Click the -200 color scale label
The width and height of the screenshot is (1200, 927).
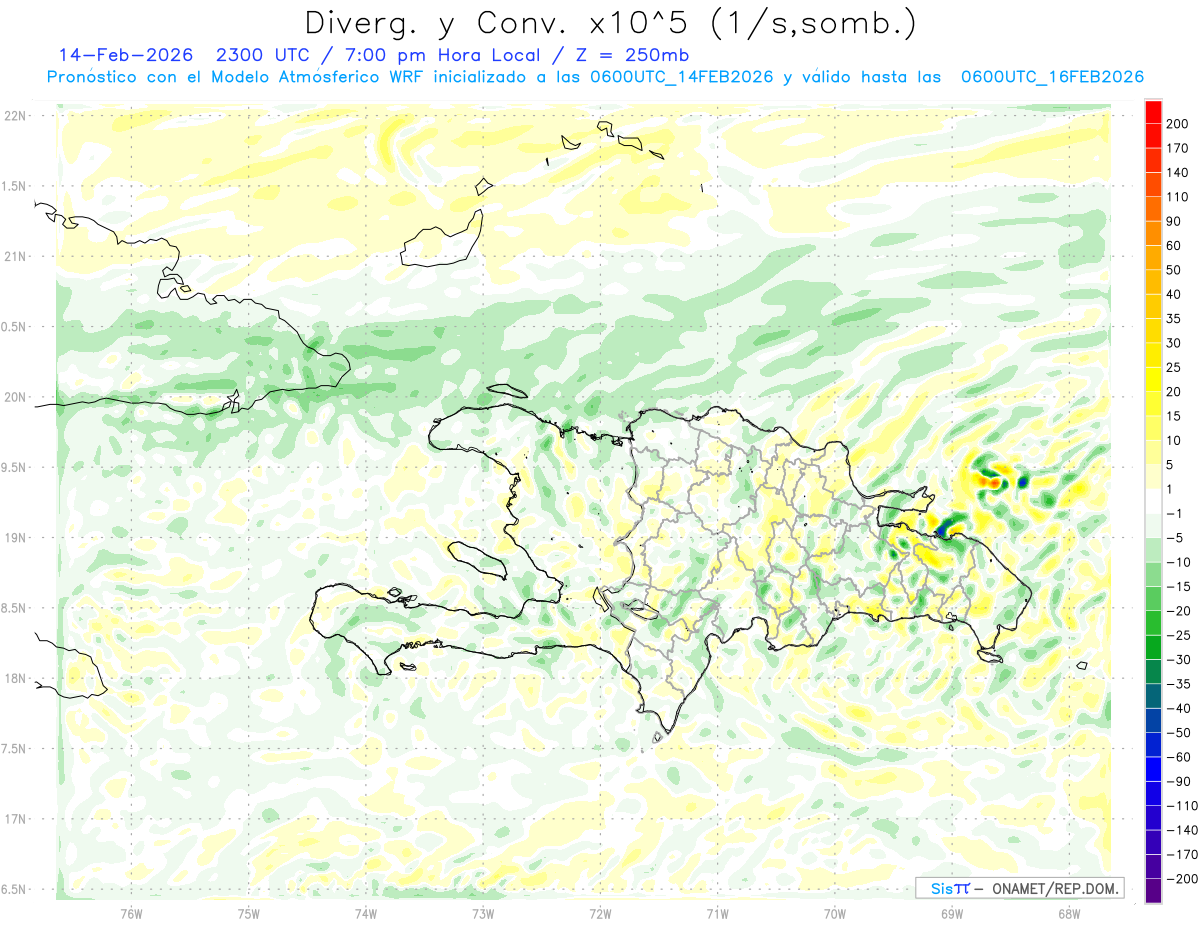click(1182, 878)
